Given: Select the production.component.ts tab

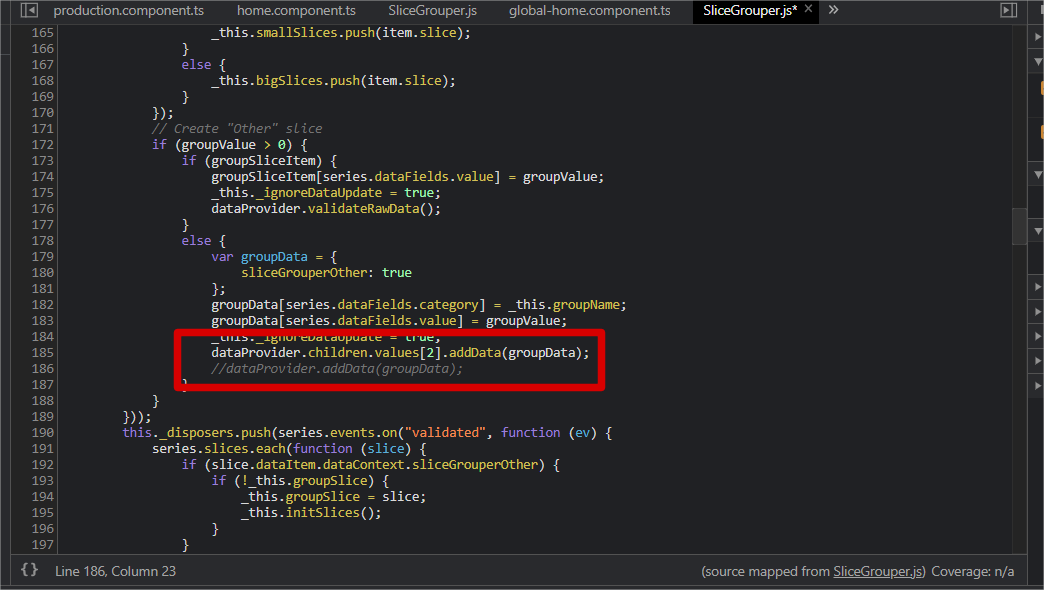Looking at the screenshot, I should tap(128, 11).
